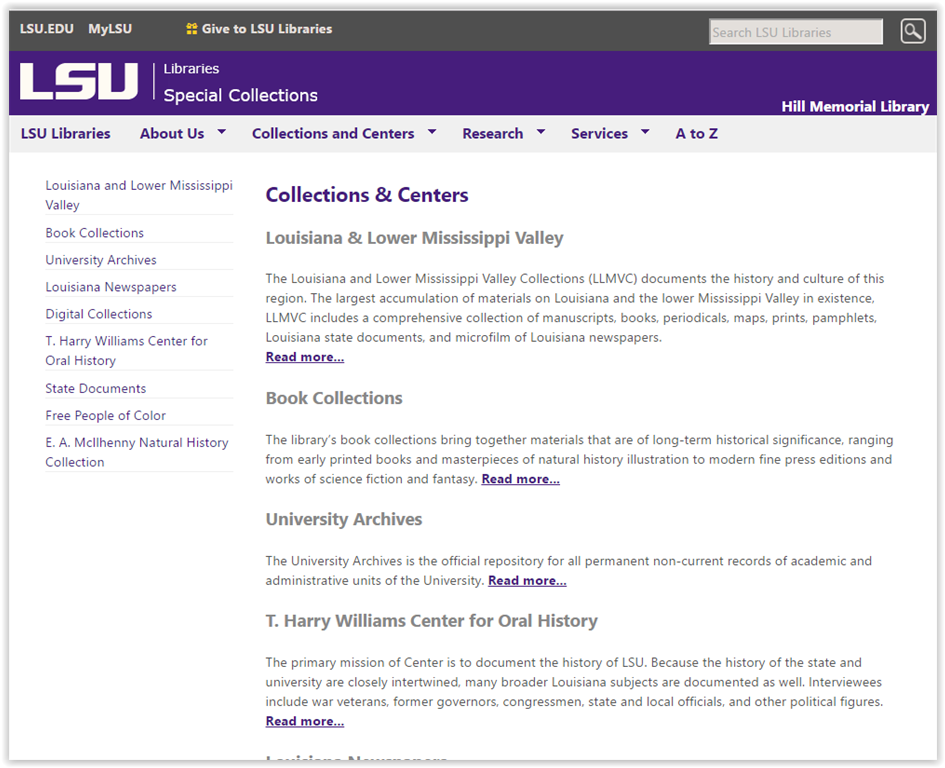Open the Services menu item
Image resolution: width=945 pixels, height=768 pixels.
click(x=599, y=133)
